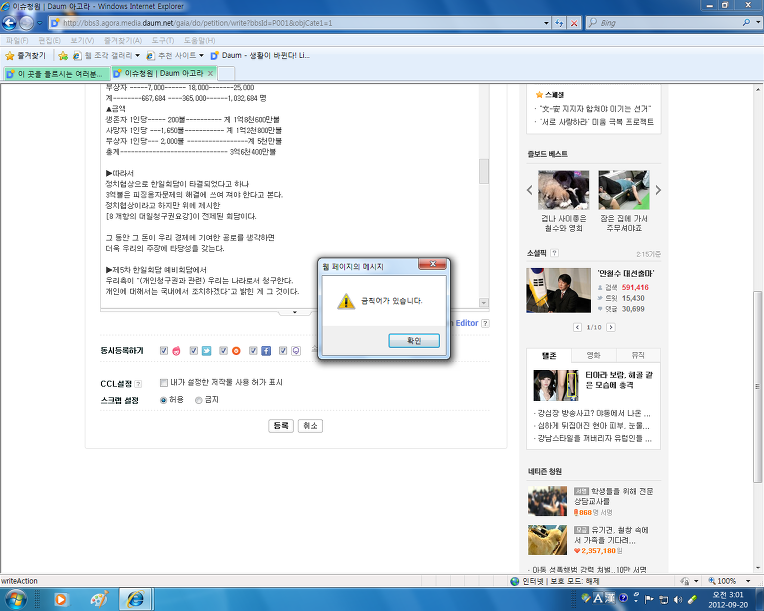Open the search provider dropdown arrow
764x611 pixels.
click(x=758, y=22)
